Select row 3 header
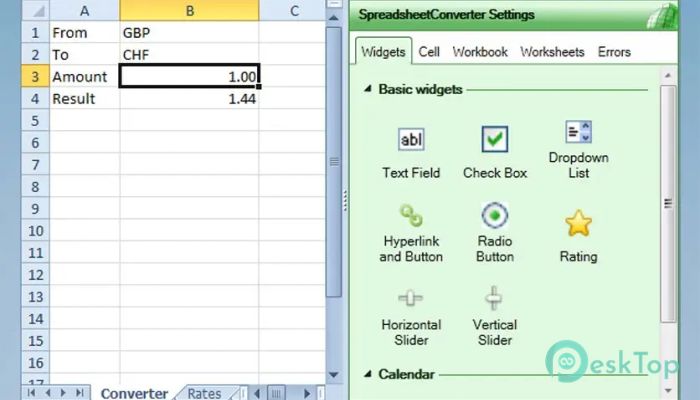Screen dimensions: 700x400 35,76
